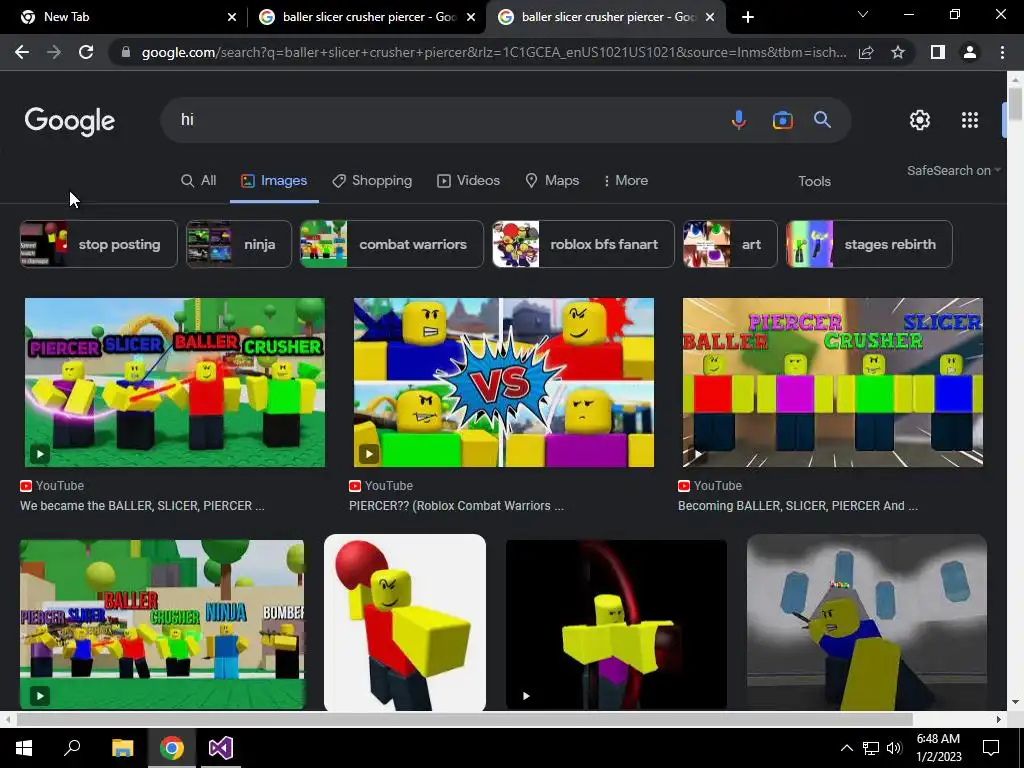Bookmark this page with the star
The height and width of the screenshot is (768, 1024).
coord(898,52)
